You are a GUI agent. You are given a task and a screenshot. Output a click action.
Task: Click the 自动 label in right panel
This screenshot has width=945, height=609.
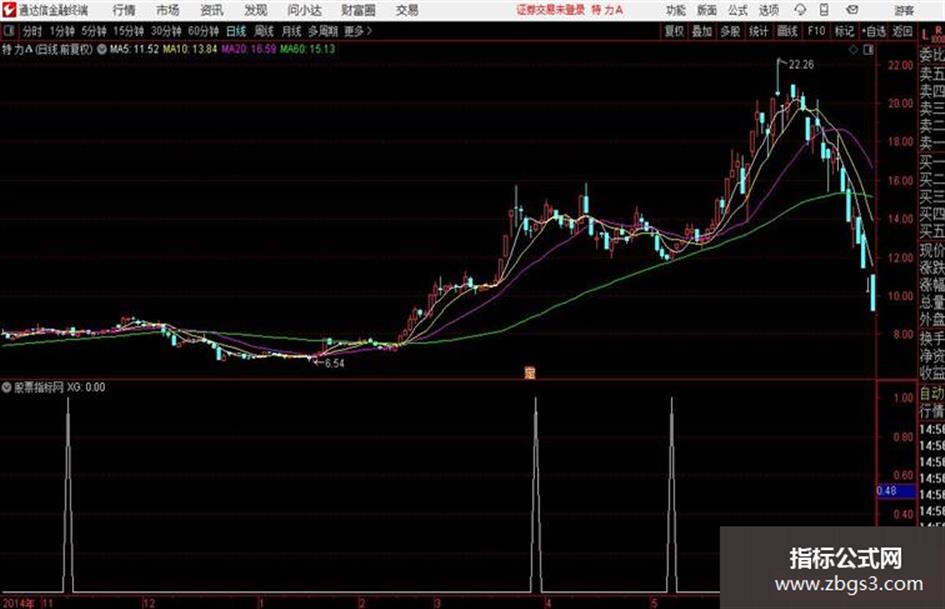pyautogui.click(x=932, y=394)
